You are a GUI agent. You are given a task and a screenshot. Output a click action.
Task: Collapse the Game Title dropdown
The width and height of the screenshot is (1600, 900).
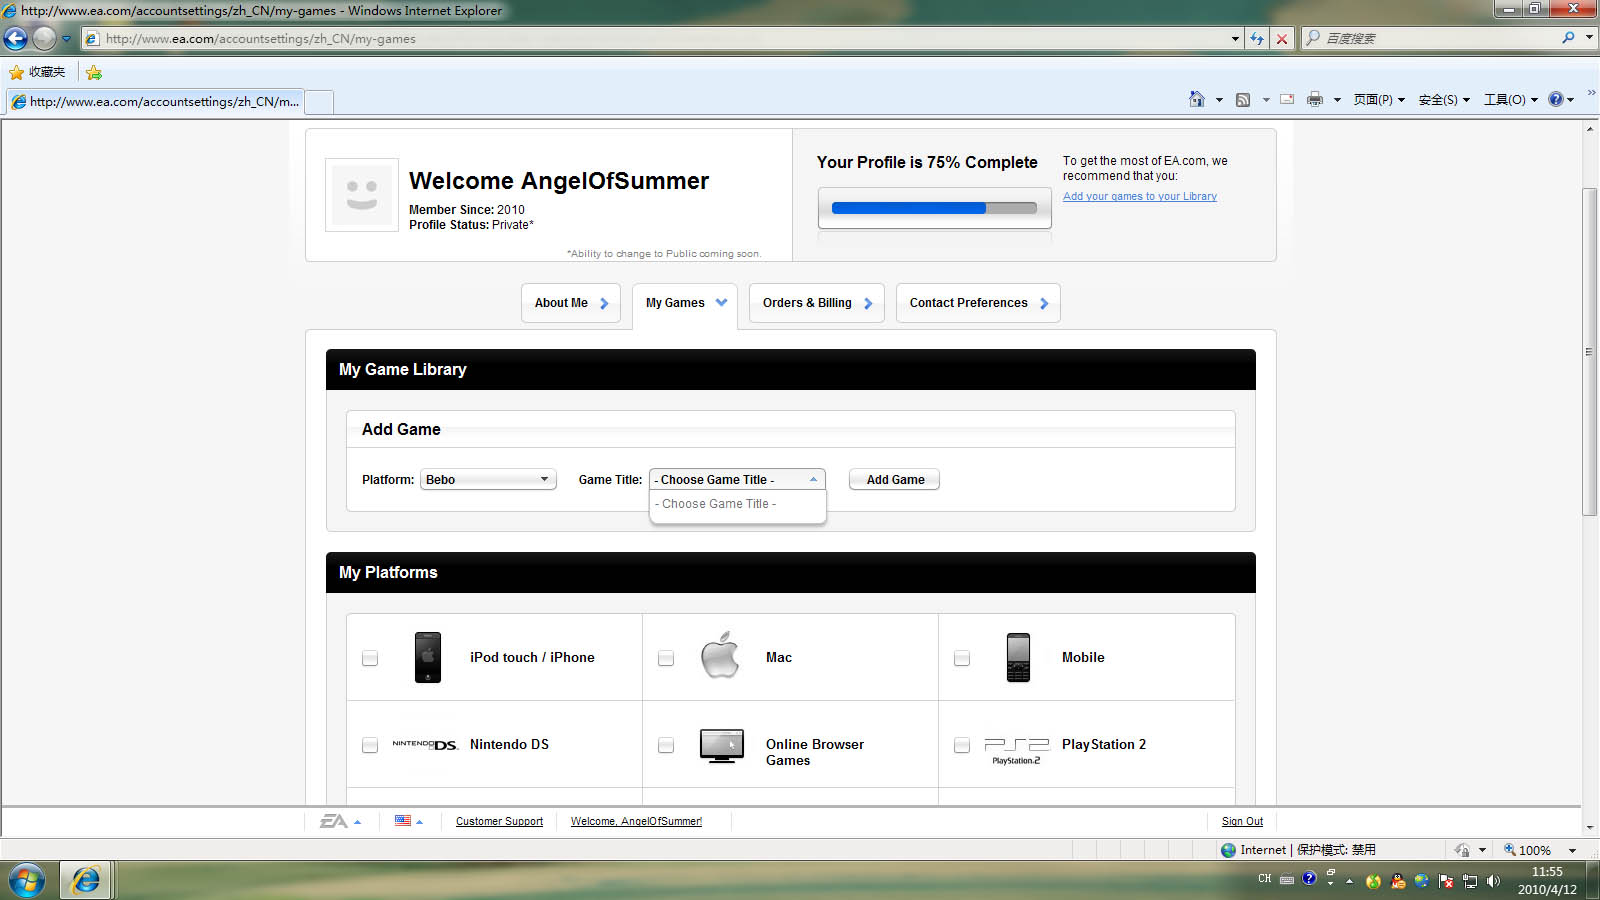[737, 479]
